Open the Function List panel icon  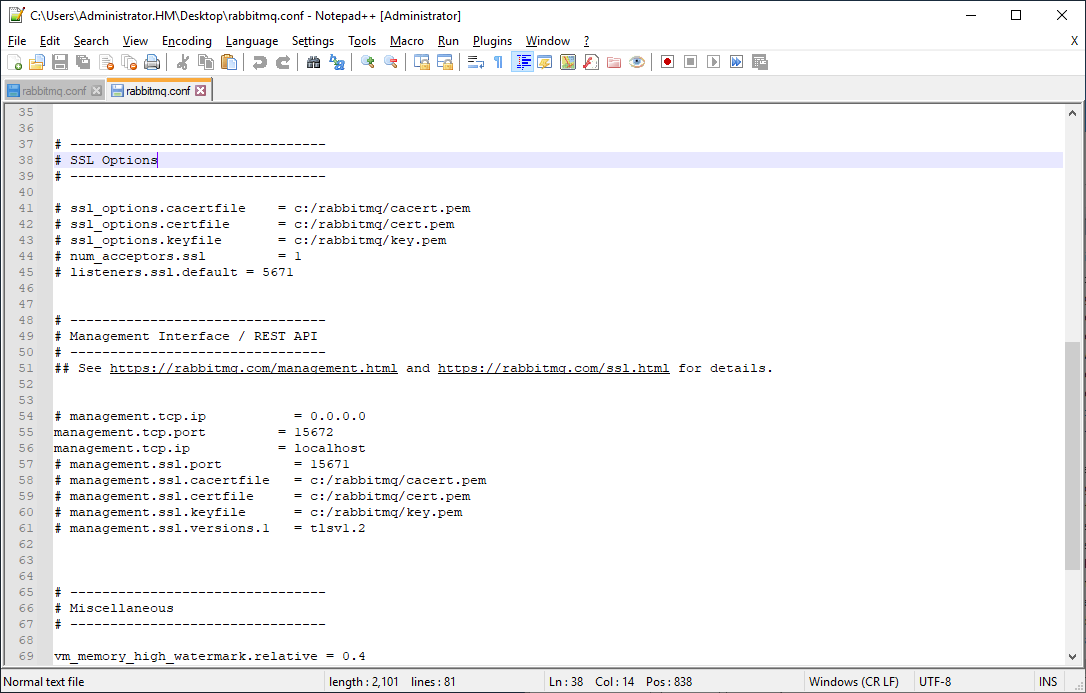(591, 62)
